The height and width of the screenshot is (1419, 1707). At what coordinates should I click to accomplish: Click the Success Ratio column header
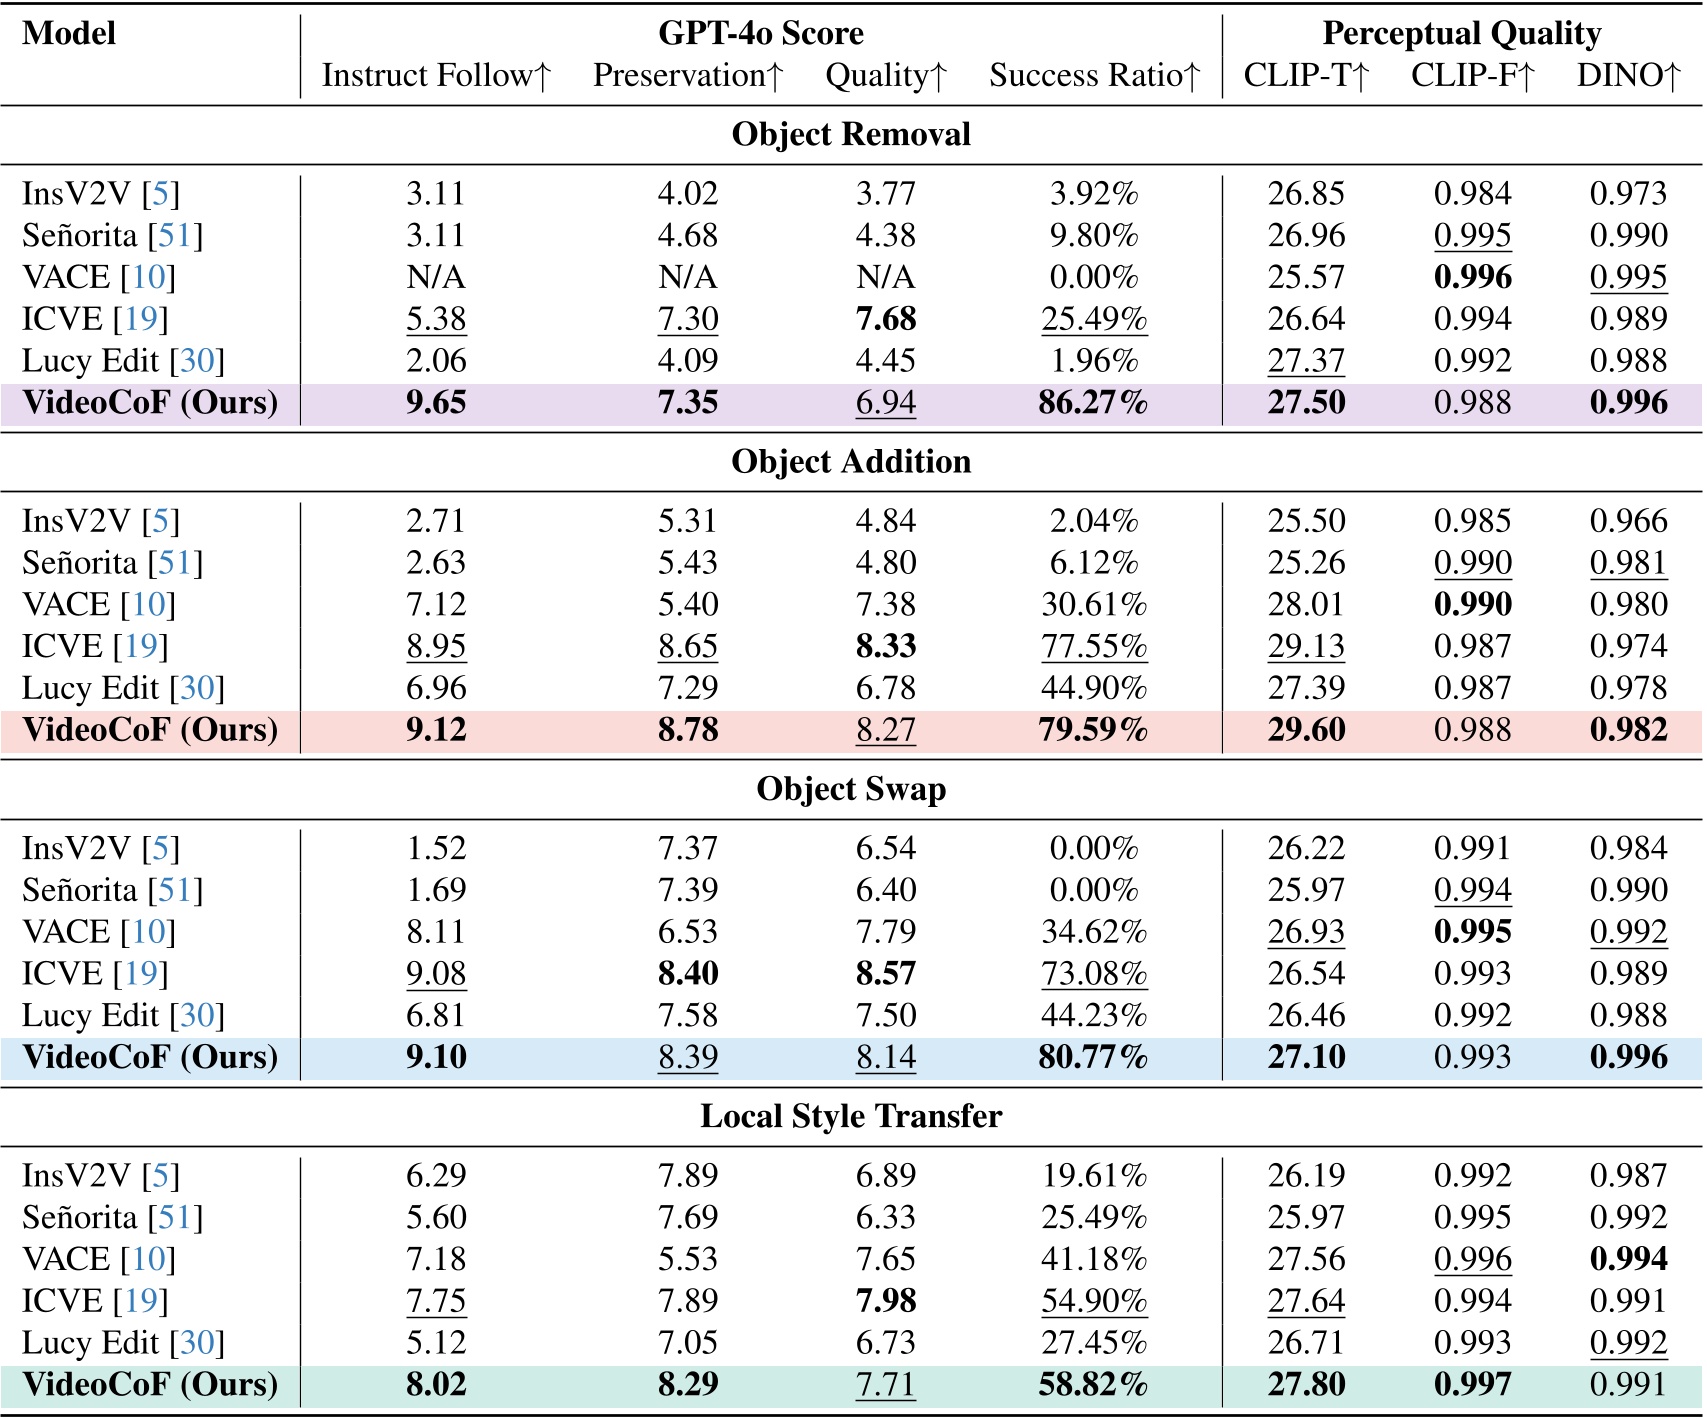tap(1094, 76)
